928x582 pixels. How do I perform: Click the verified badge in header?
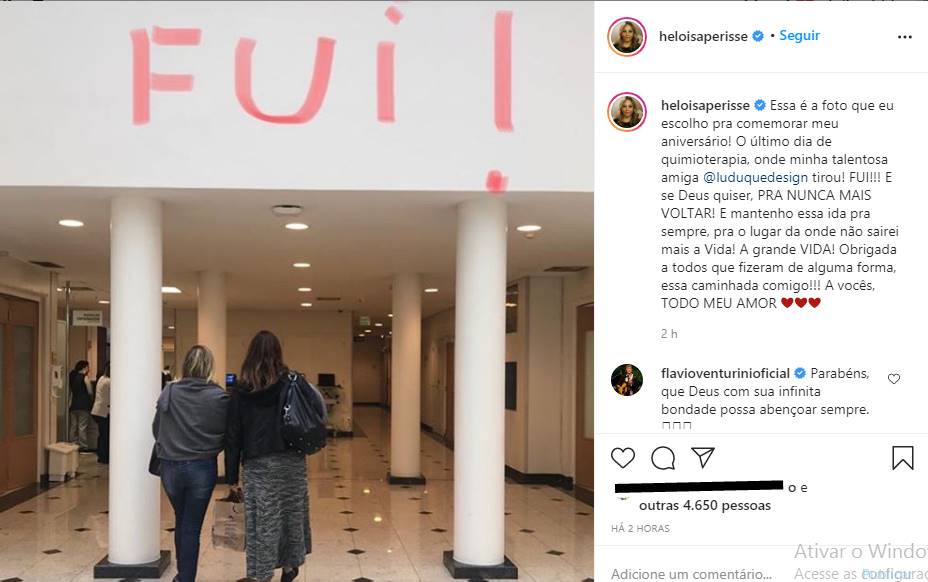coord(758,36)
